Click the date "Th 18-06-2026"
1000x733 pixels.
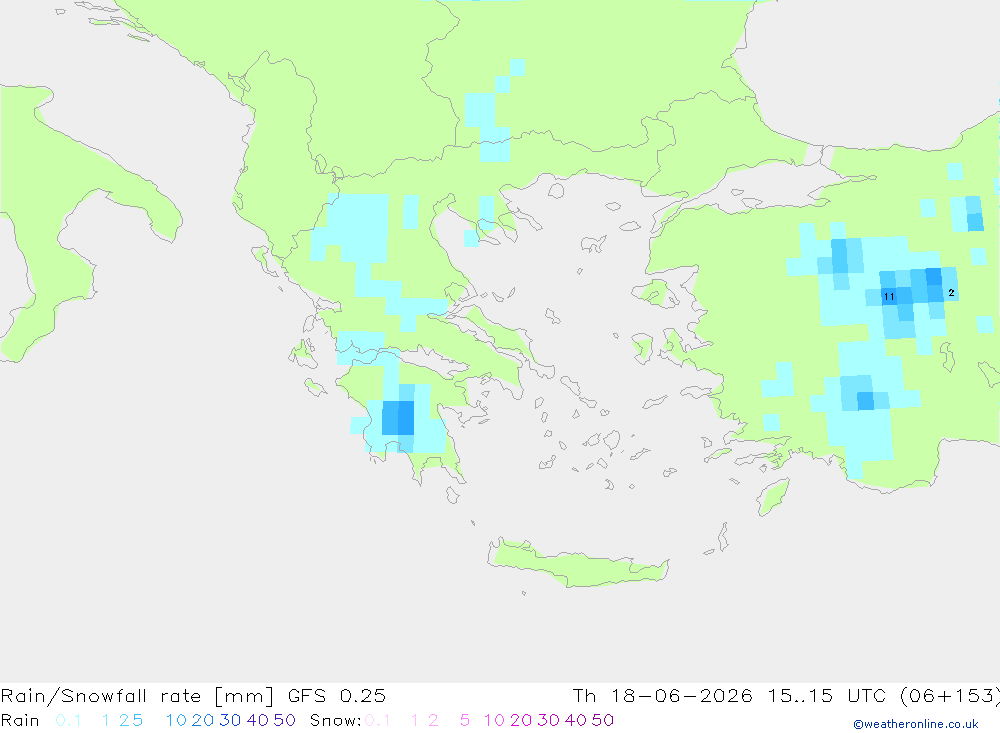(663, 695)
